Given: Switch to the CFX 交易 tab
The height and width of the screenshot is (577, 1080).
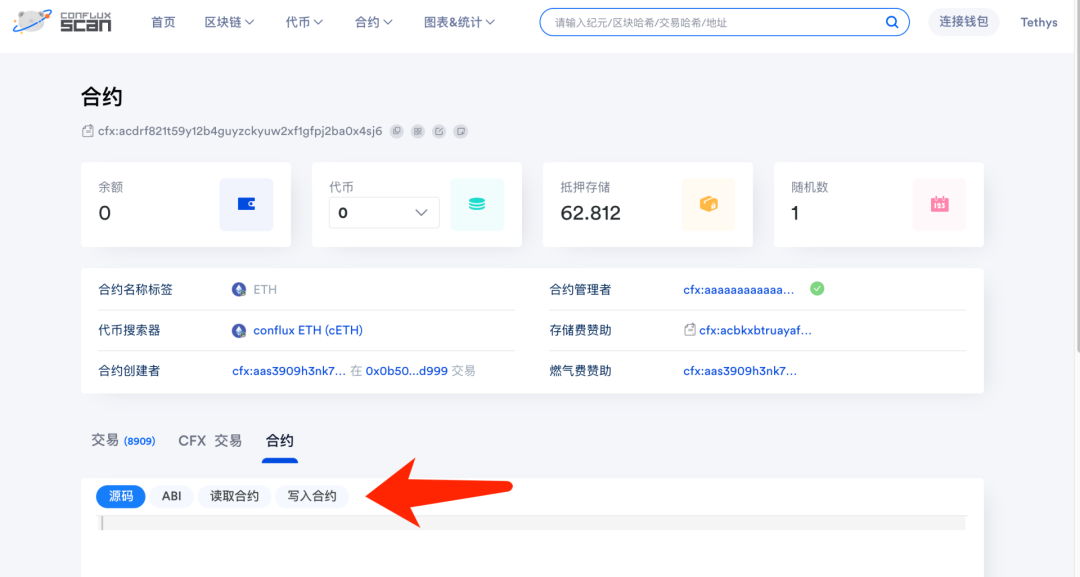Looking at the screenshot, I should tap(210, 441).
